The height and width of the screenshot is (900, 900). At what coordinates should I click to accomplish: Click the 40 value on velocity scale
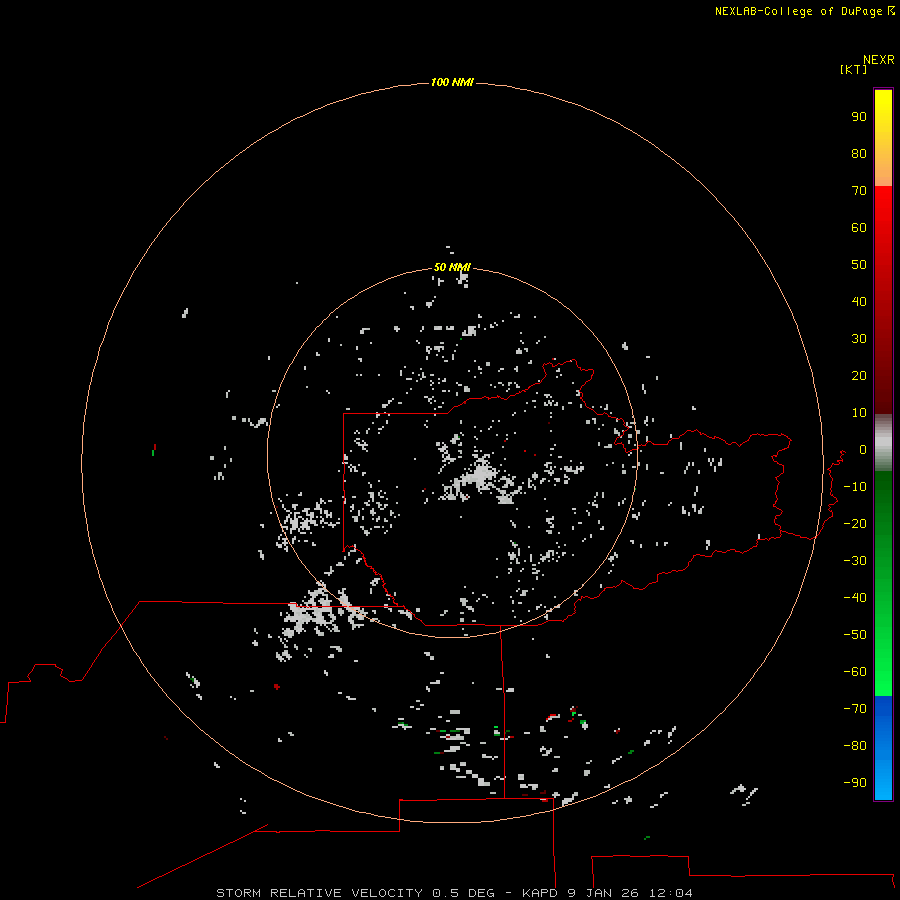coord(859,301)
